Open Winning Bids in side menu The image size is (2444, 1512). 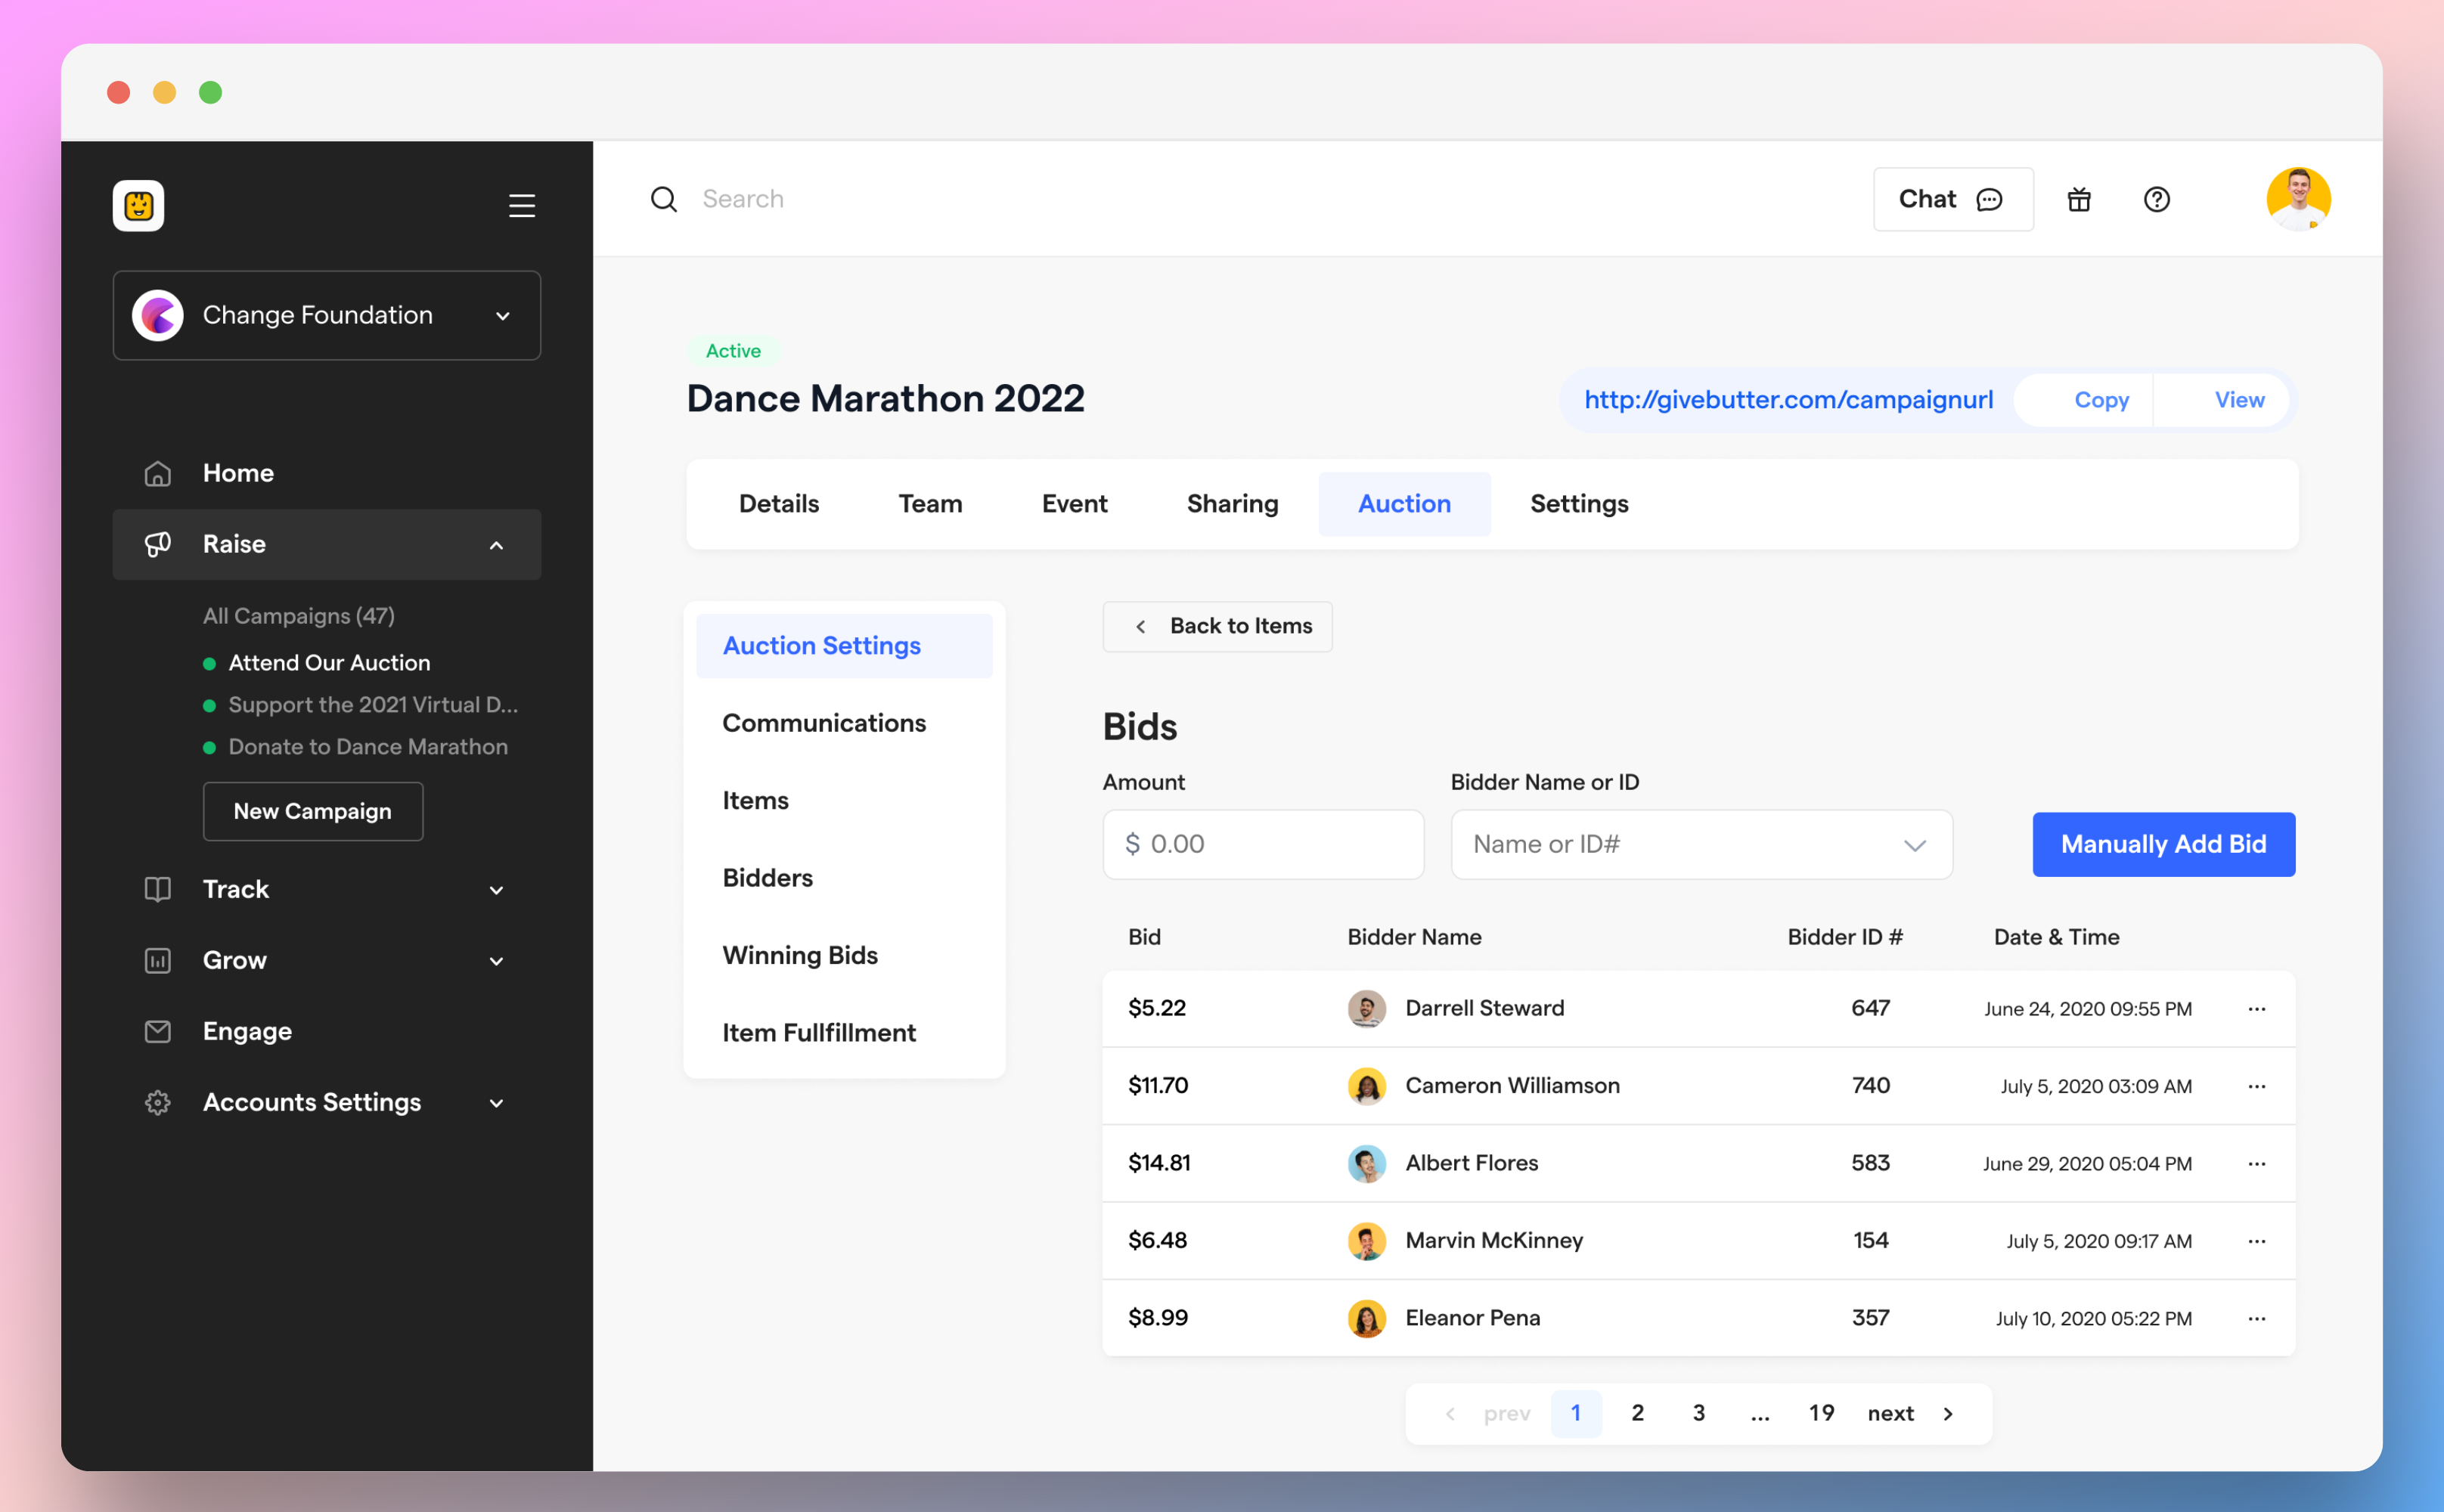[844, 955]
